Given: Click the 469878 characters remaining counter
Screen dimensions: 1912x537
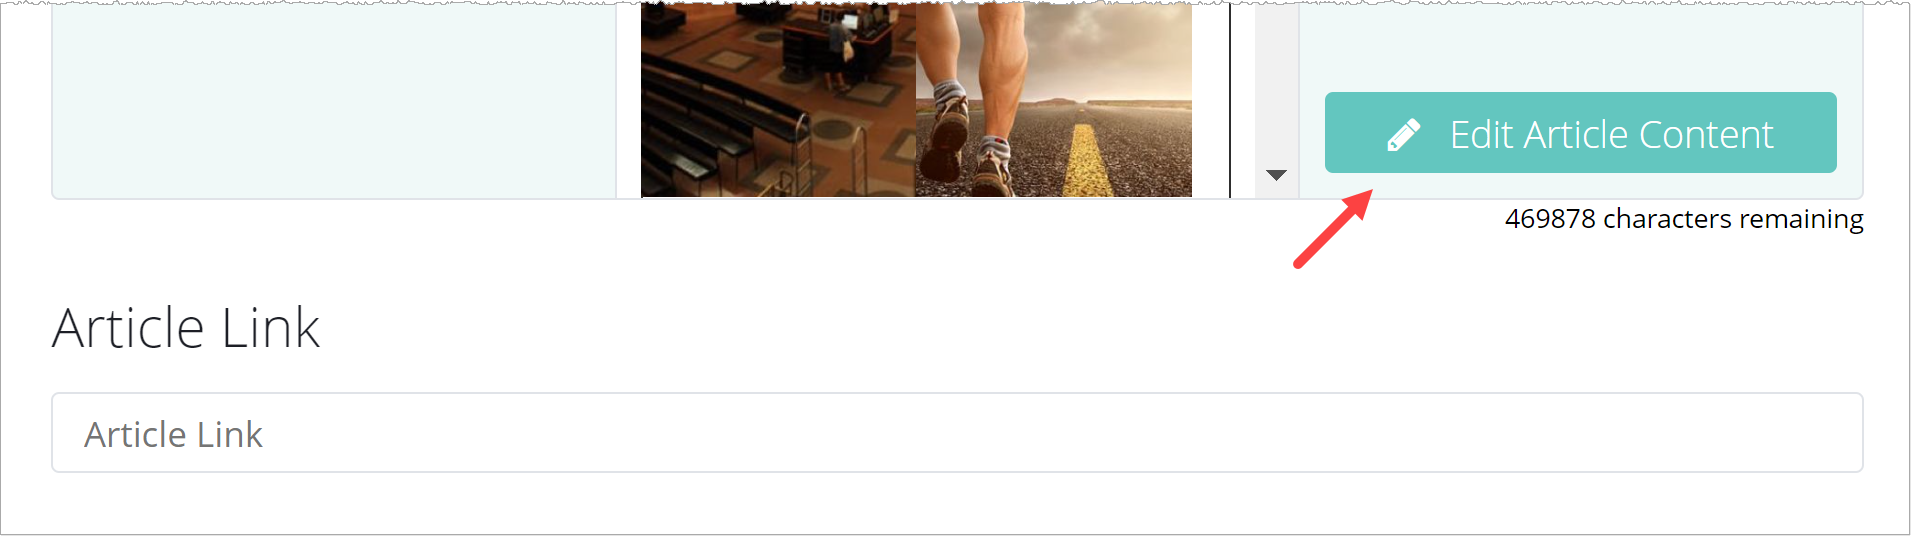Looking at the screenshot, I should pyautogui.click(x=1684, y=219).
